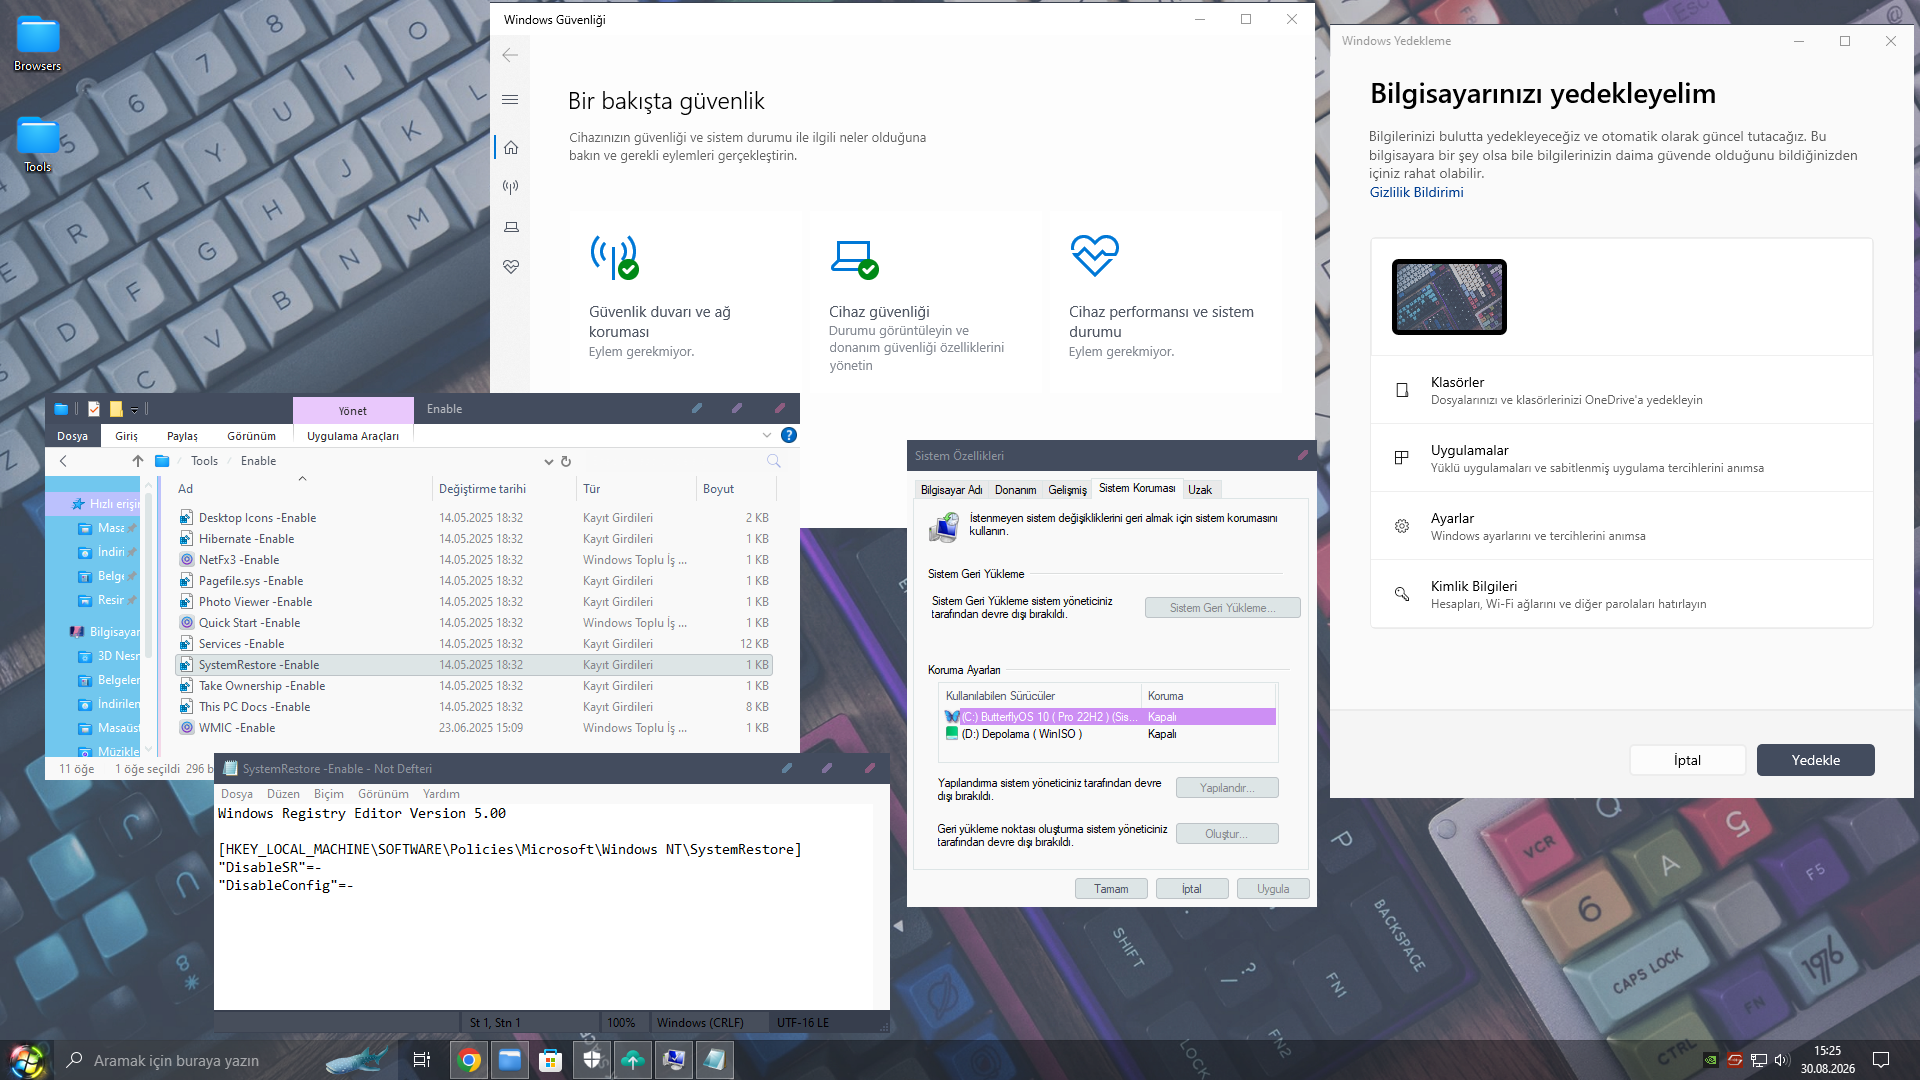1920x1080 pixels.
Task: Open Task View from the taskbar
Action: 422,1060
